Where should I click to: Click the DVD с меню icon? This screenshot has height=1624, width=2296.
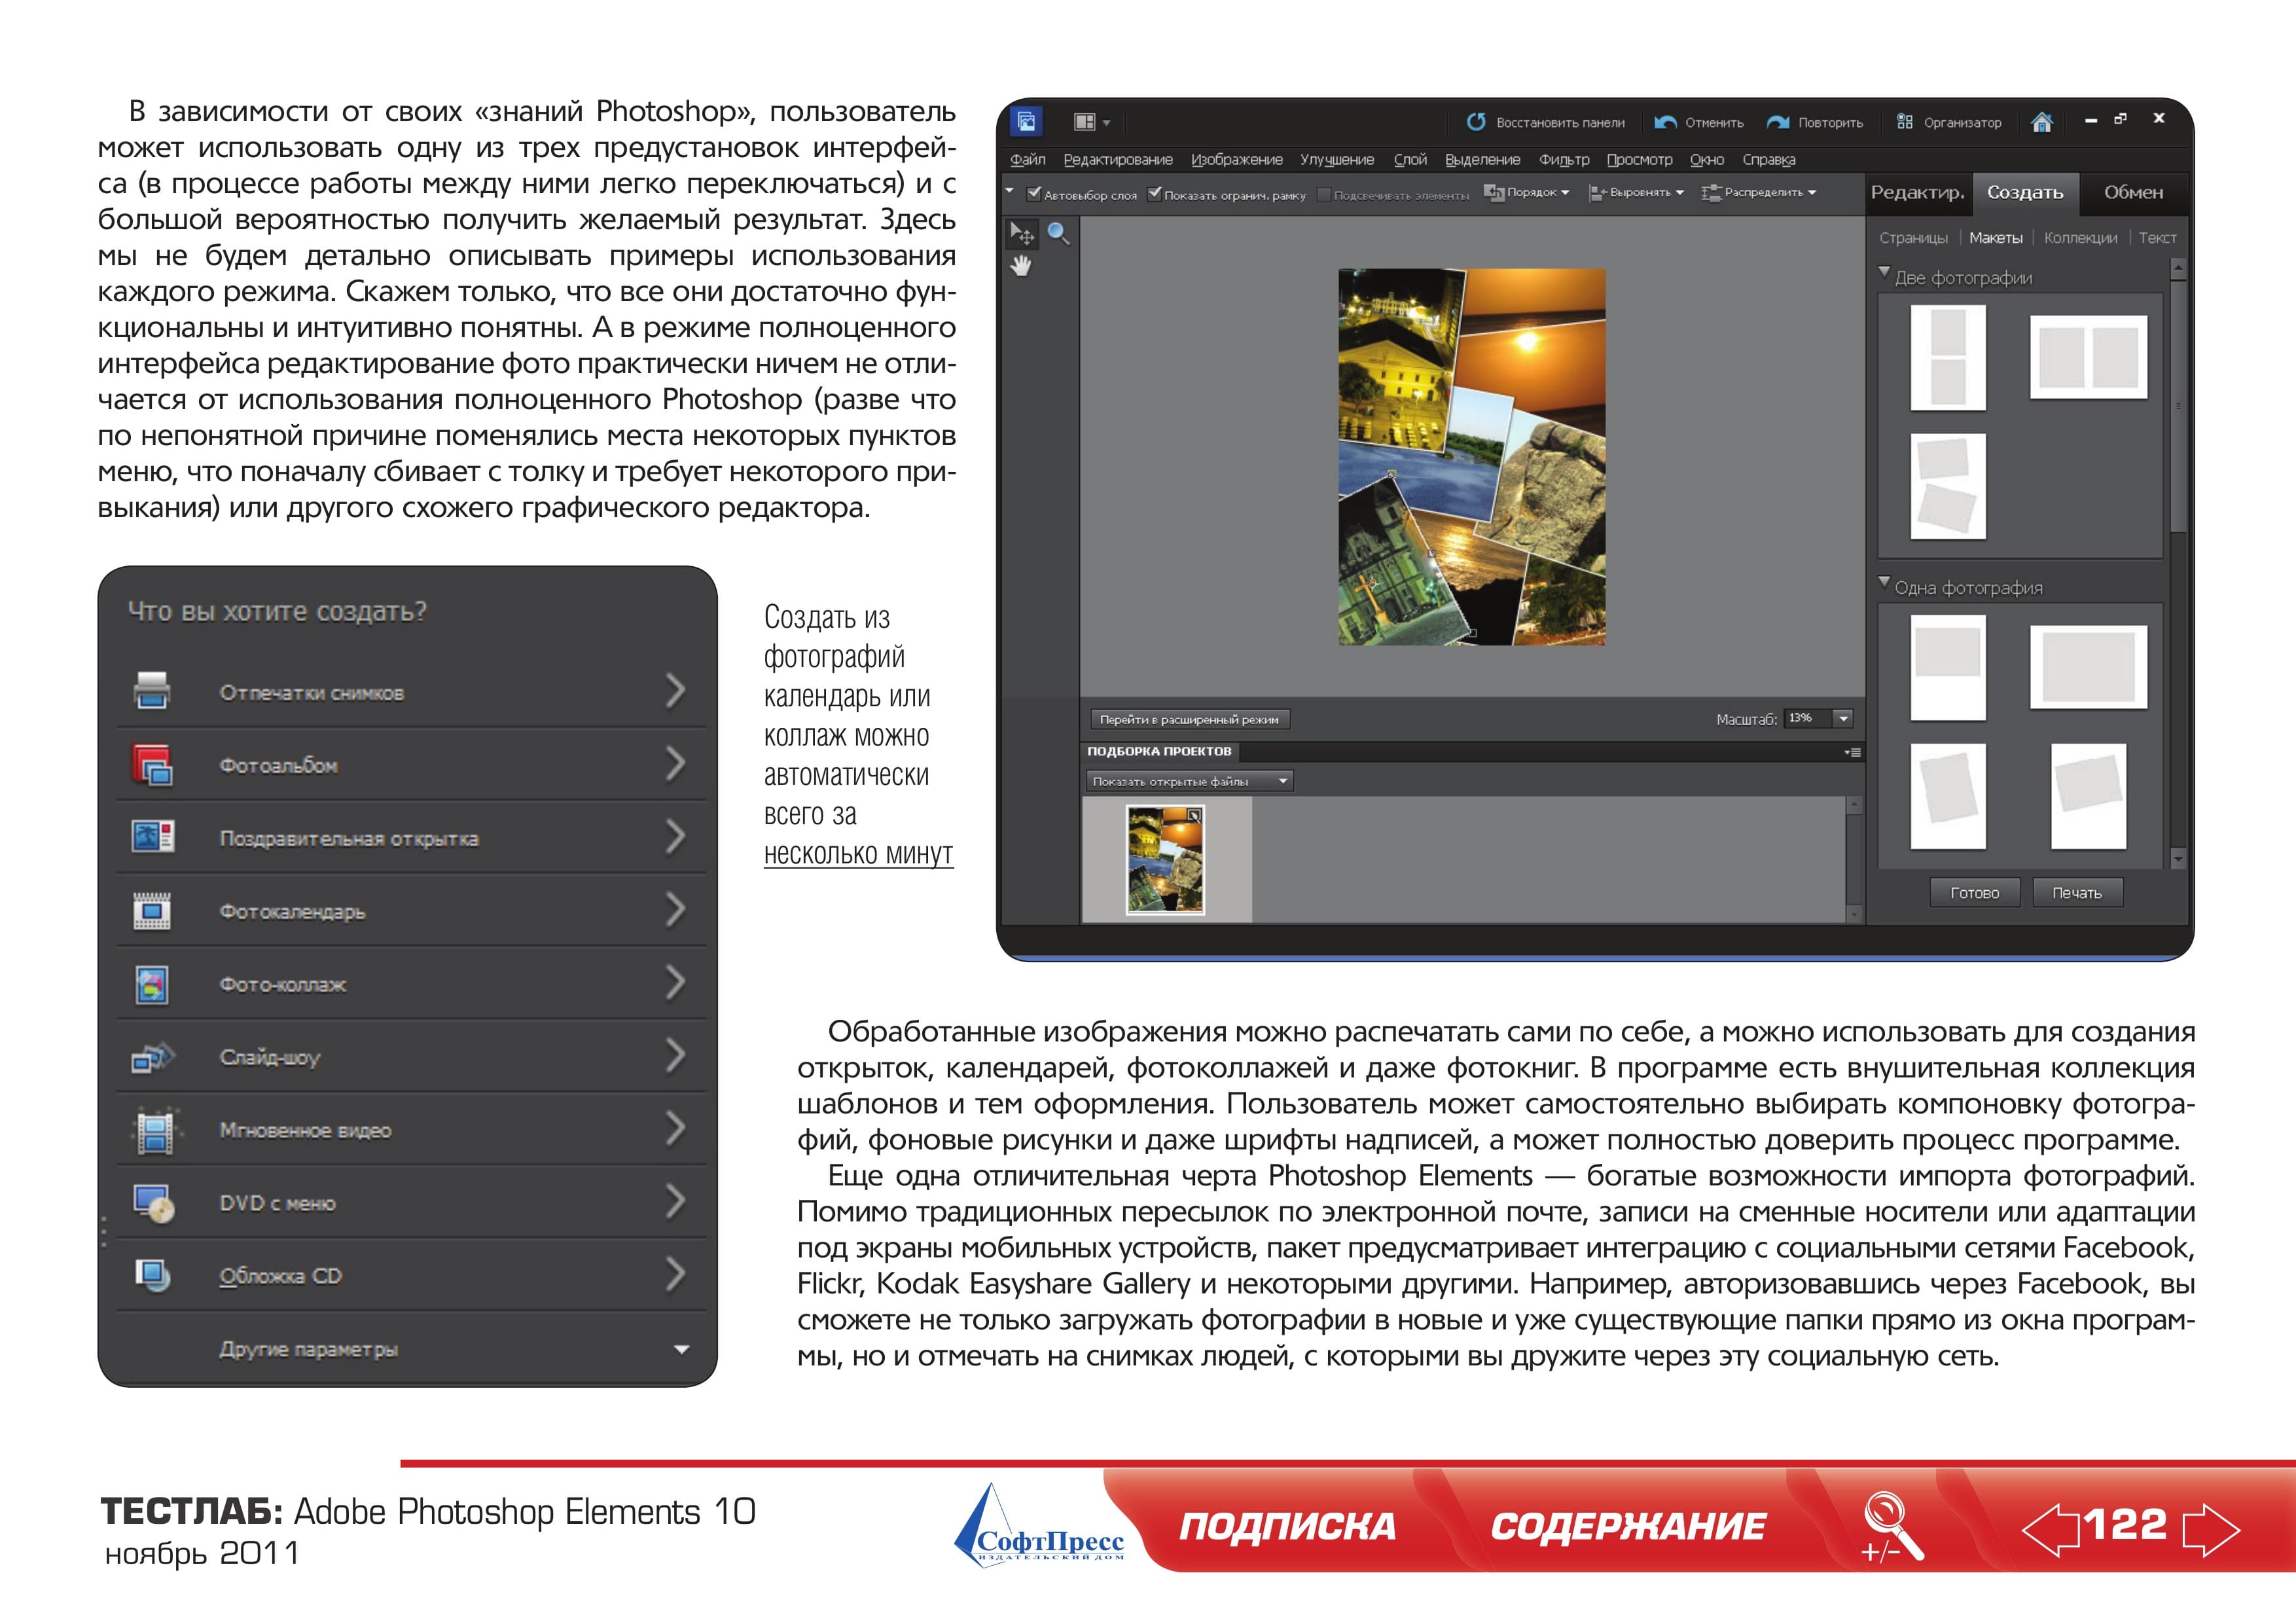point(154,1204)
